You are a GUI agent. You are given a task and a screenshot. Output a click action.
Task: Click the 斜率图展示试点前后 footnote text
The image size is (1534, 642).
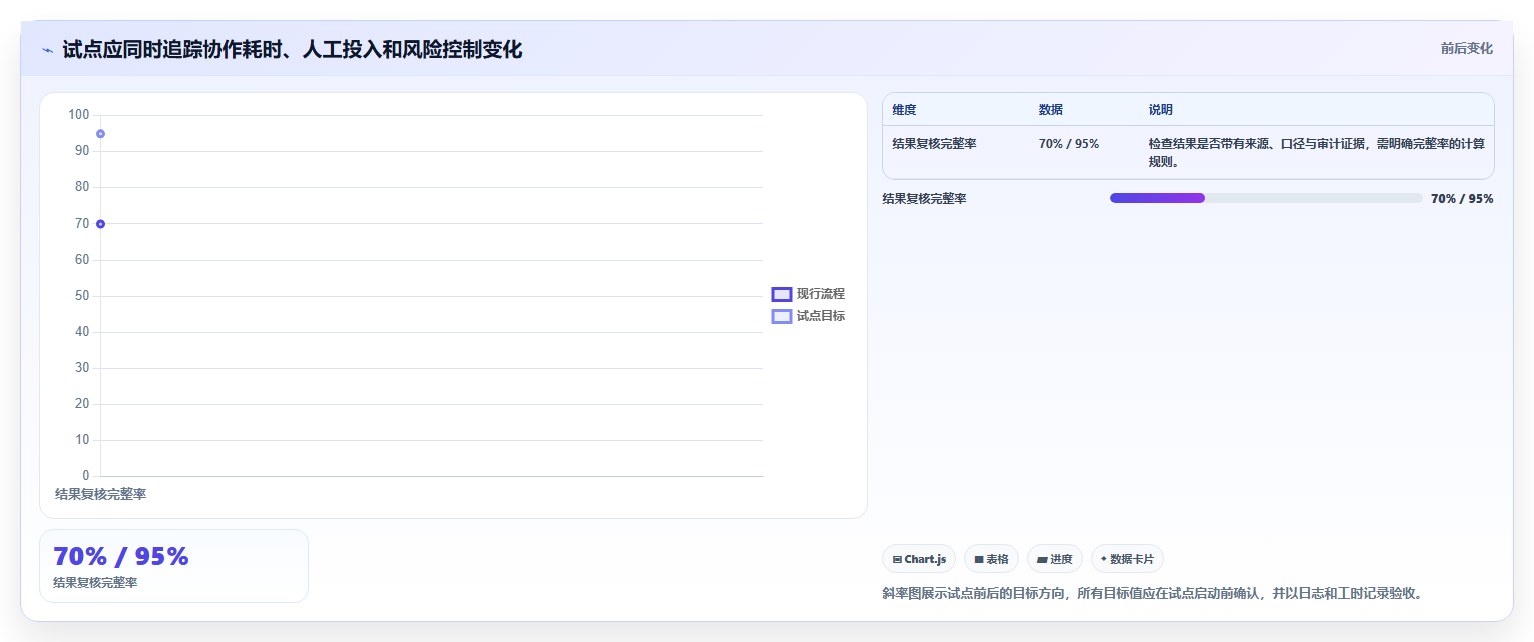[x=1152, y=593]
